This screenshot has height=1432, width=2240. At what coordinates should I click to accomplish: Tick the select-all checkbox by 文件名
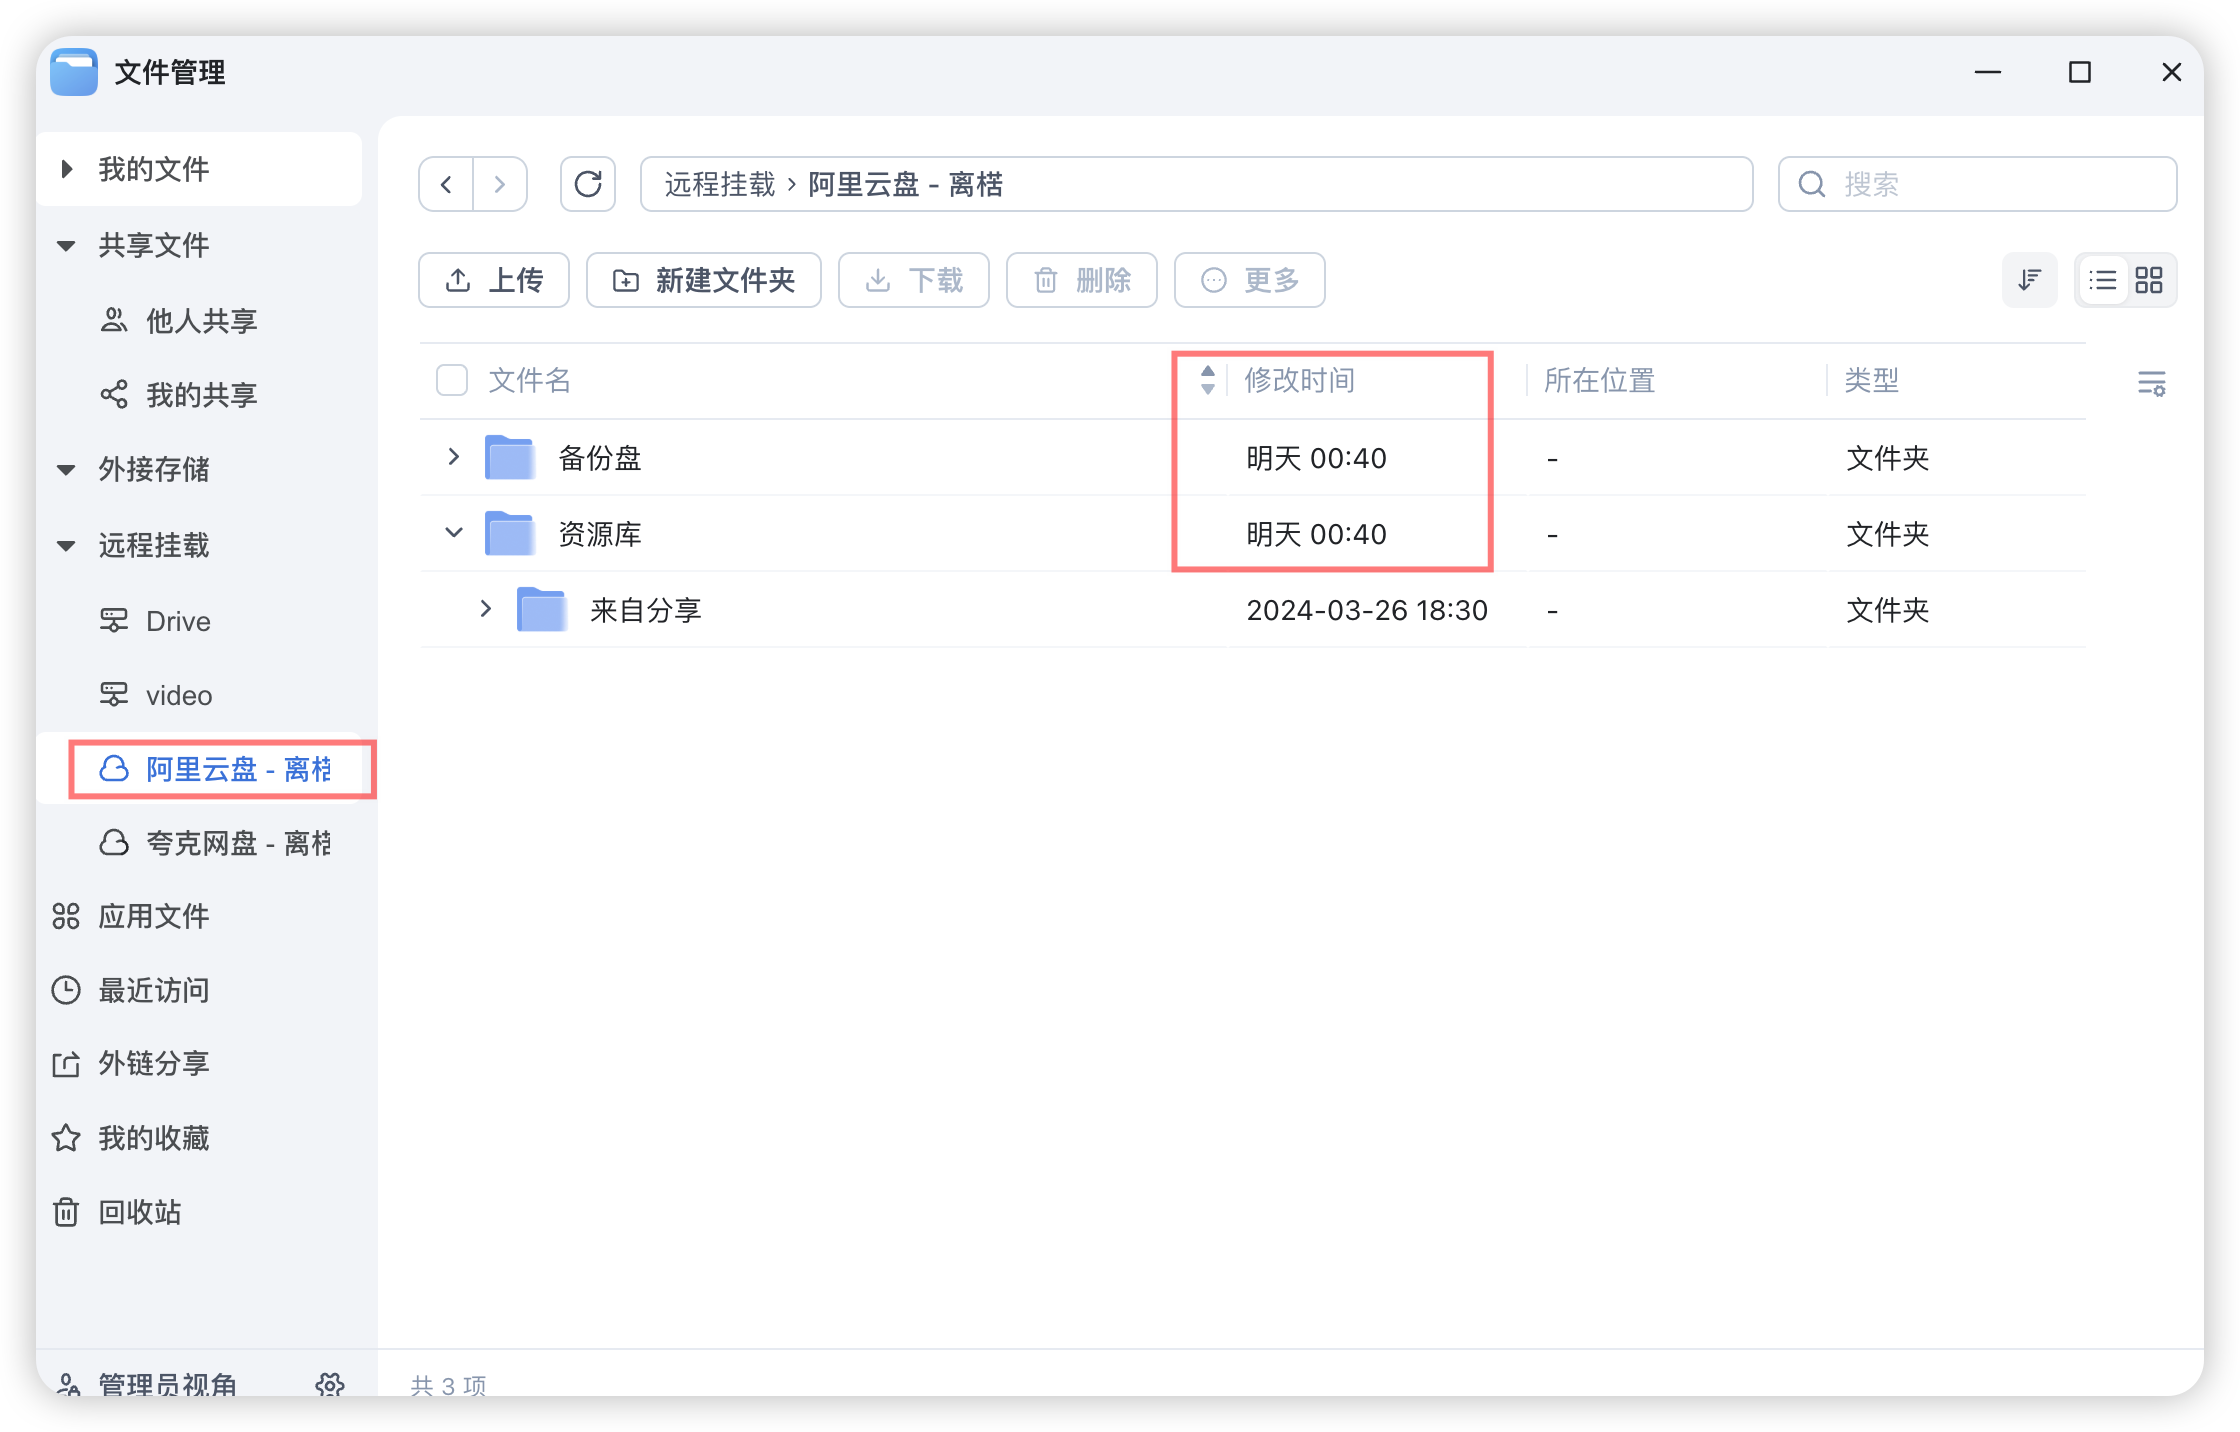click(x=452, y=380)
